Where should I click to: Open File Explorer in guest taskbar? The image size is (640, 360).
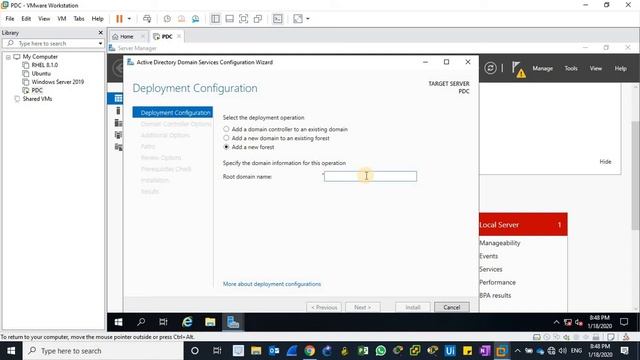point(210,322)
